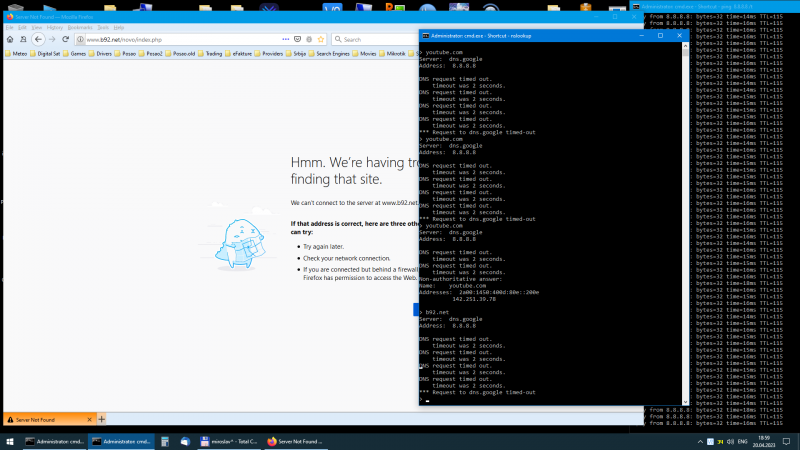Open the site information icon in the address bar
Image resolution: width=800 pixels, height=450 pixels.
pos(80,39)
